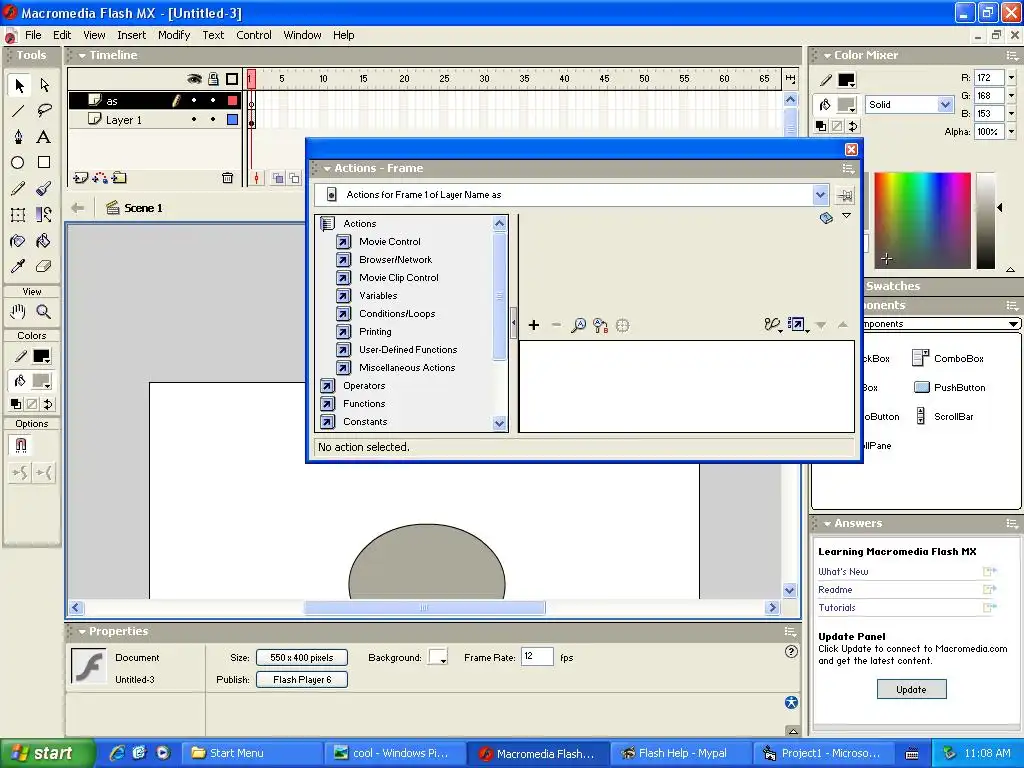Select the Paint Bucket tool
Image resolution: width=1024 pixels, height=768 pixels.
44,240
